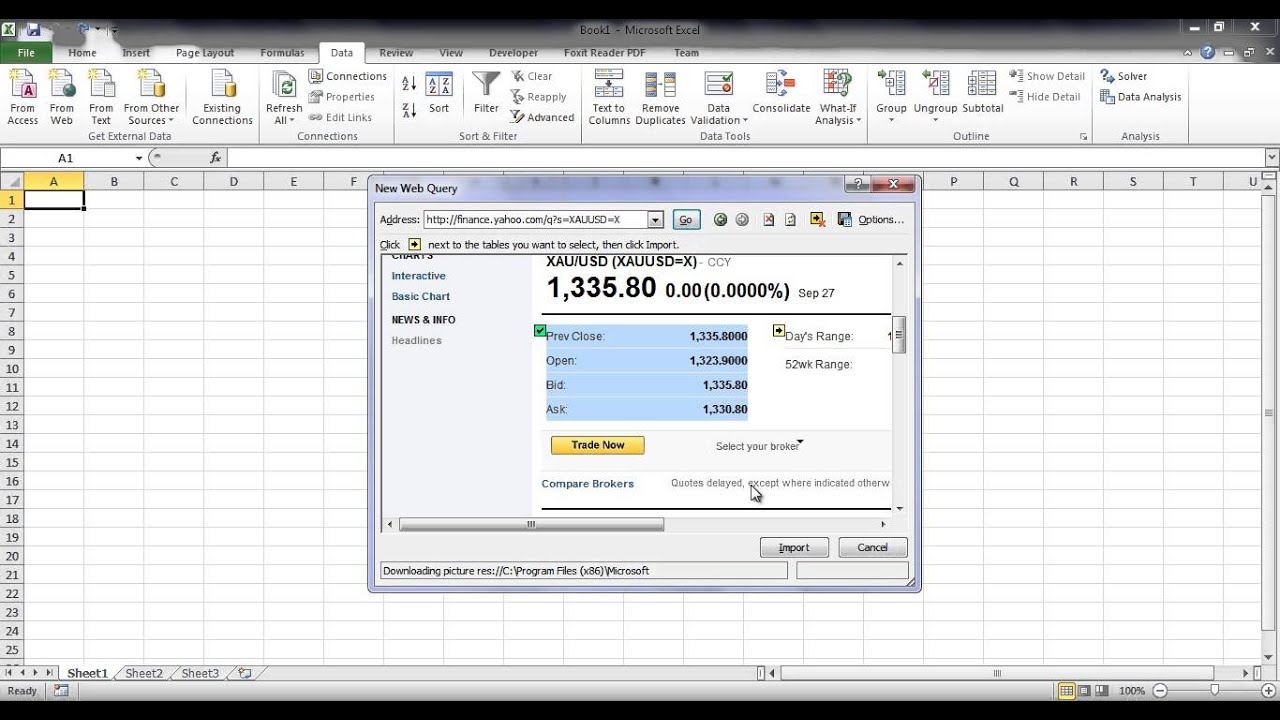Switch to Normal view icon
1280x720 pixels.
[x=1067, y=691]
